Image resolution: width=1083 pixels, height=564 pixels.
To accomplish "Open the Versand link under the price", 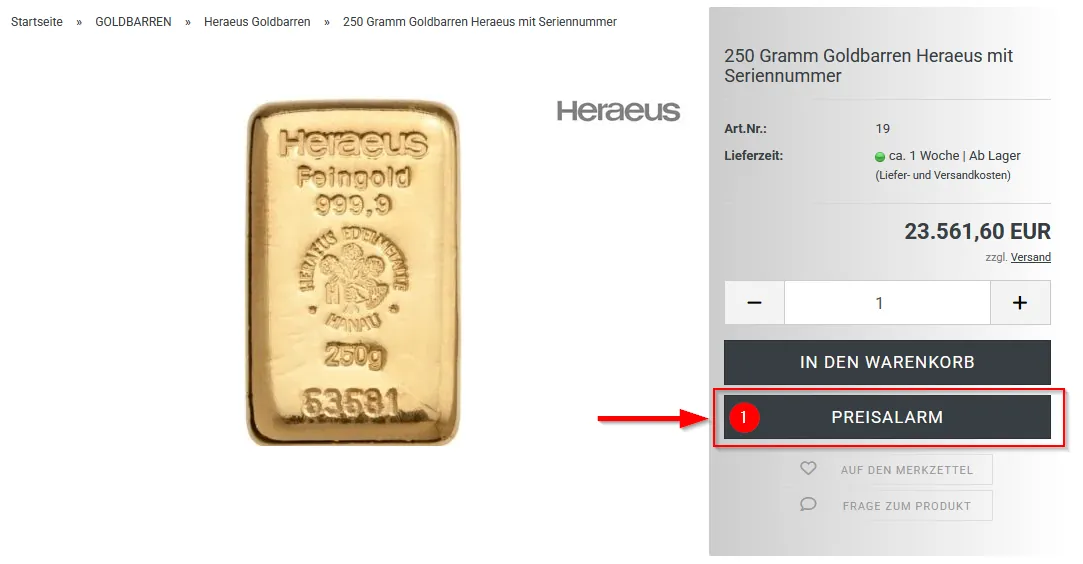I will [1031, 257].
